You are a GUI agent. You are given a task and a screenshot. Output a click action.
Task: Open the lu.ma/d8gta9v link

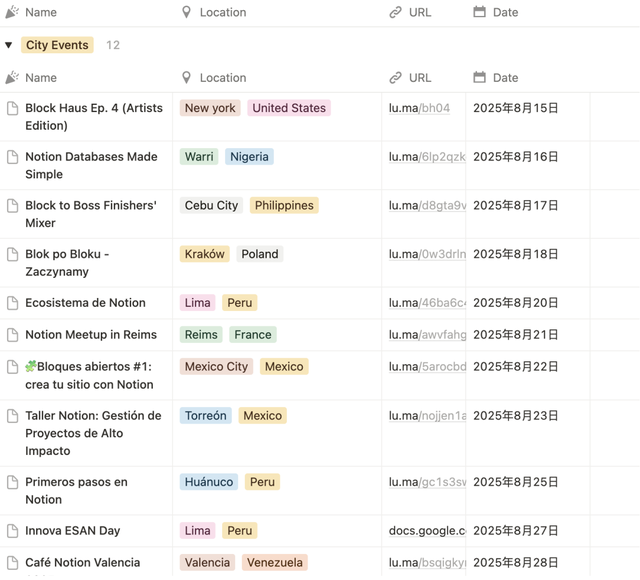[427, 206]
